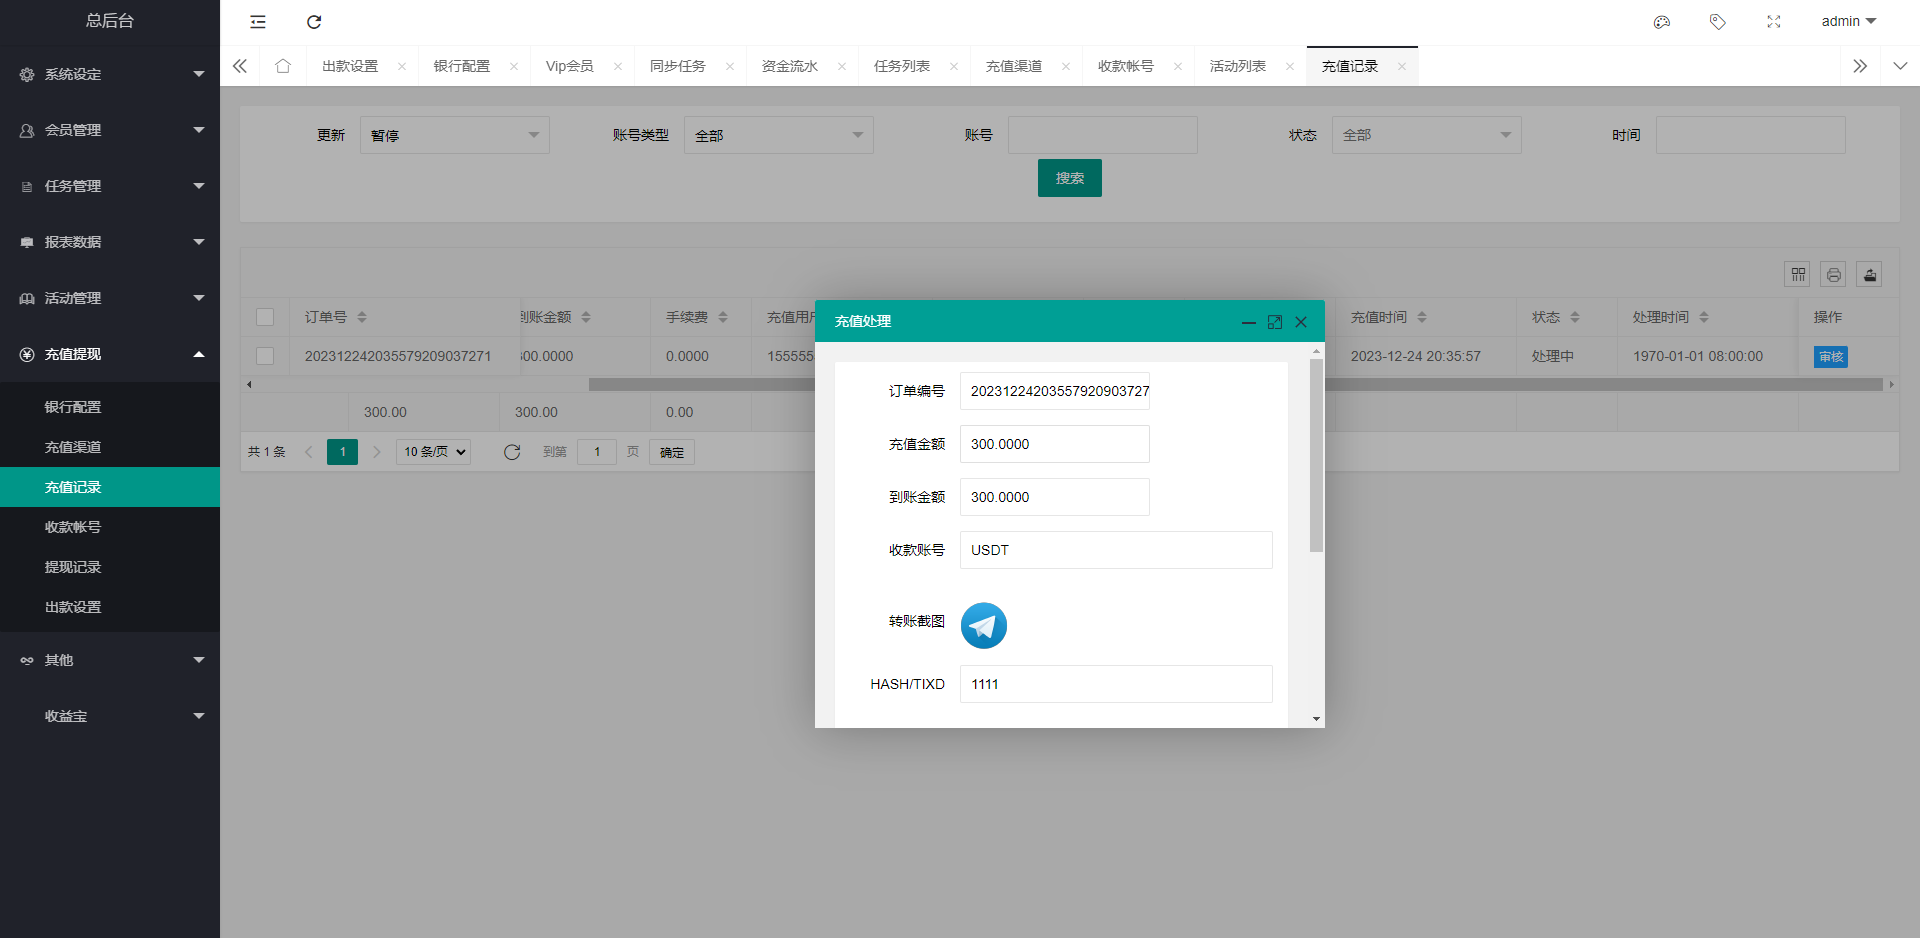Open the column filter grid icon

1798,275
